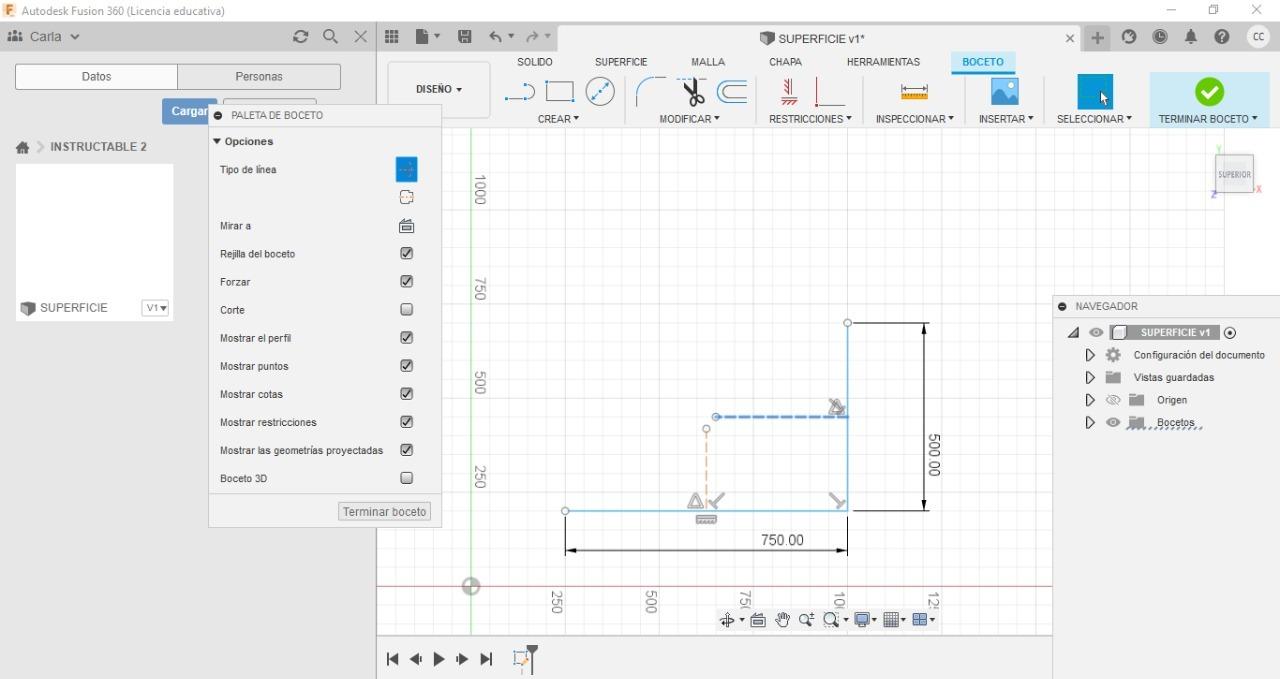Switch to the Malla tab
1280x679 pixels.
(708, 62)
